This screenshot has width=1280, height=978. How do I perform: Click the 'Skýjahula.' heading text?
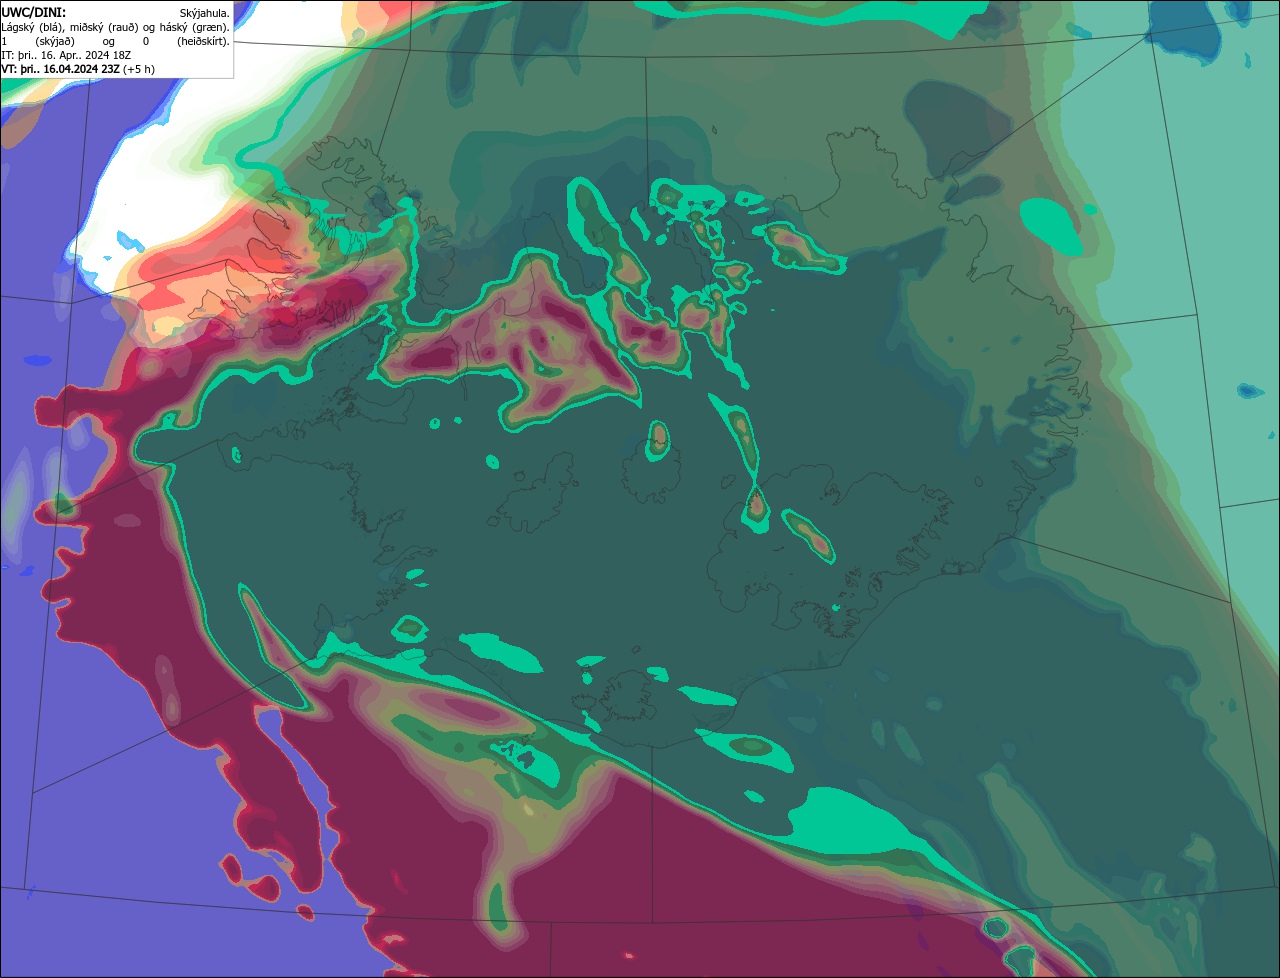(x=204, y=13)
